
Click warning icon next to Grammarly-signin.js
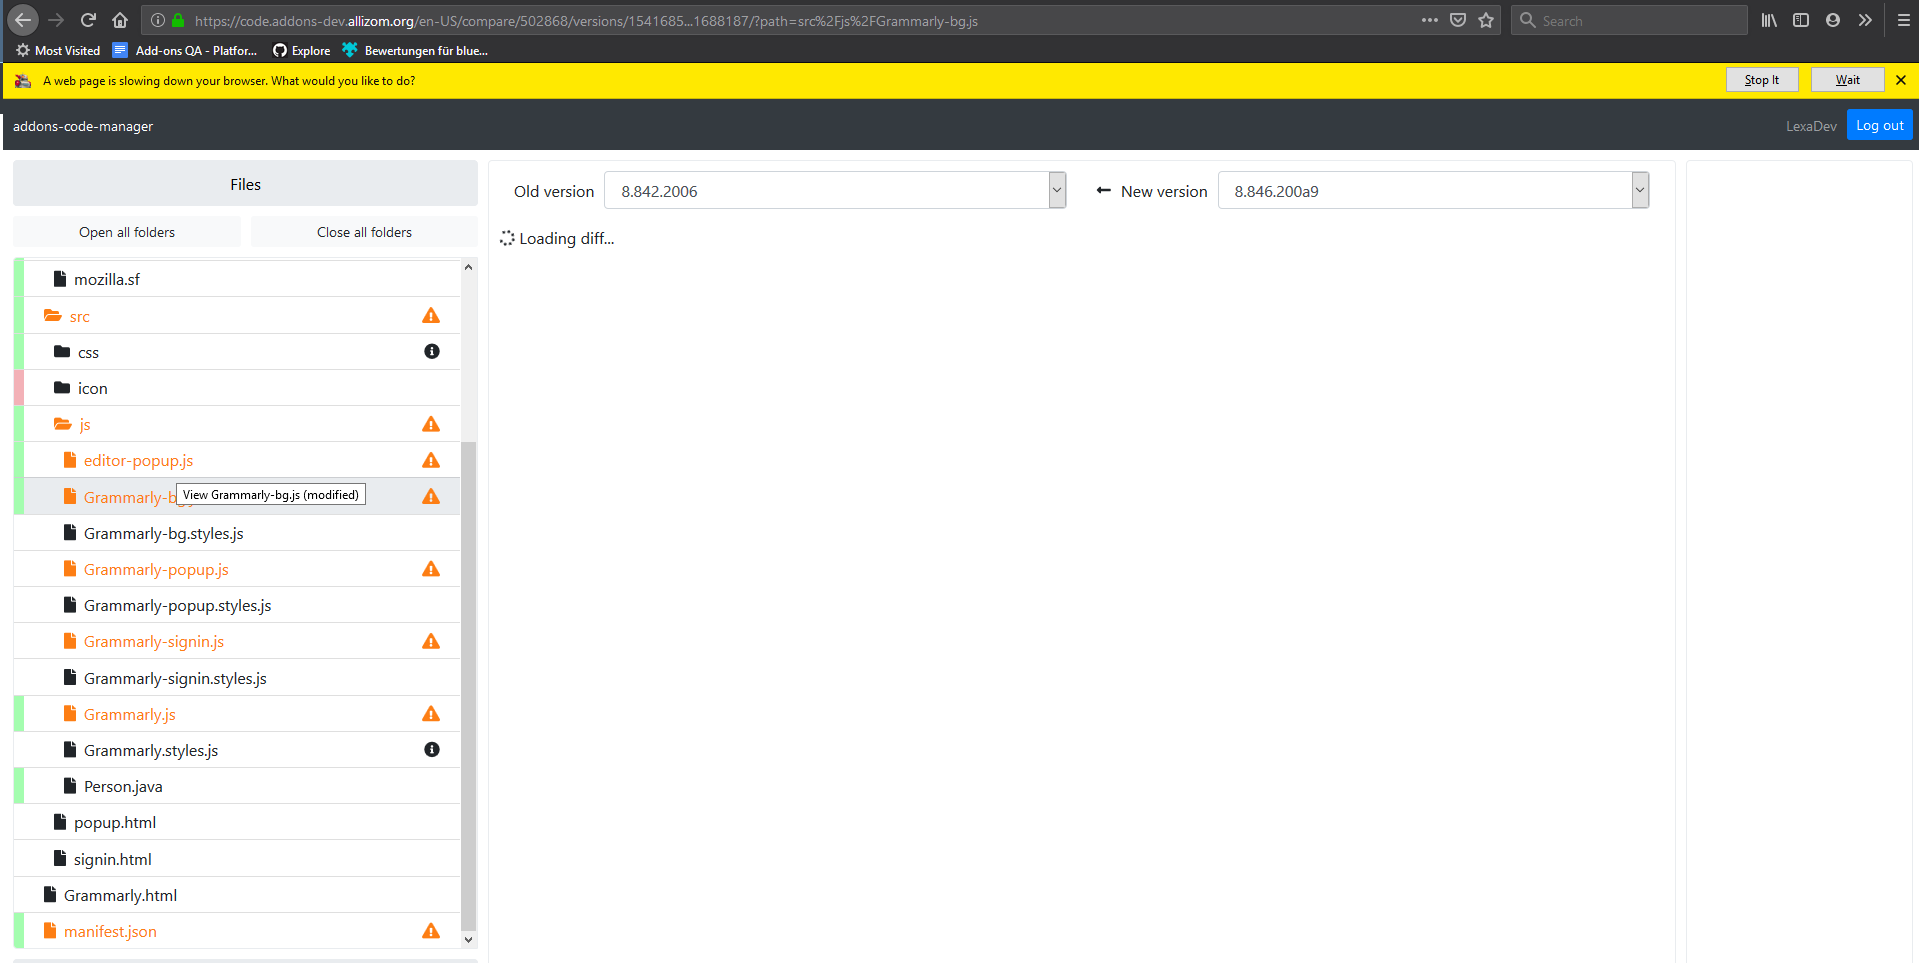[x=431, y=641]
